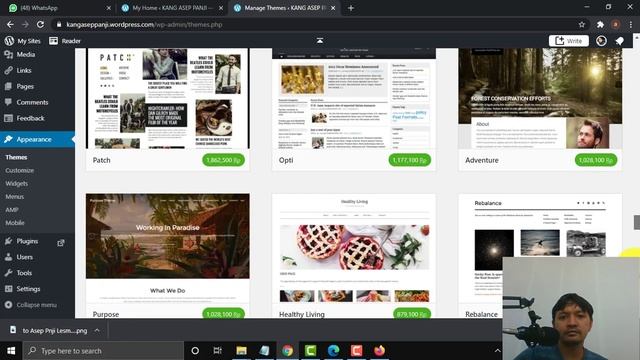Viewport: 640px width, 360px height.
Task: Open the browser extensions puzzle icon
Action: pyautogui.click(x=600, y=24)
